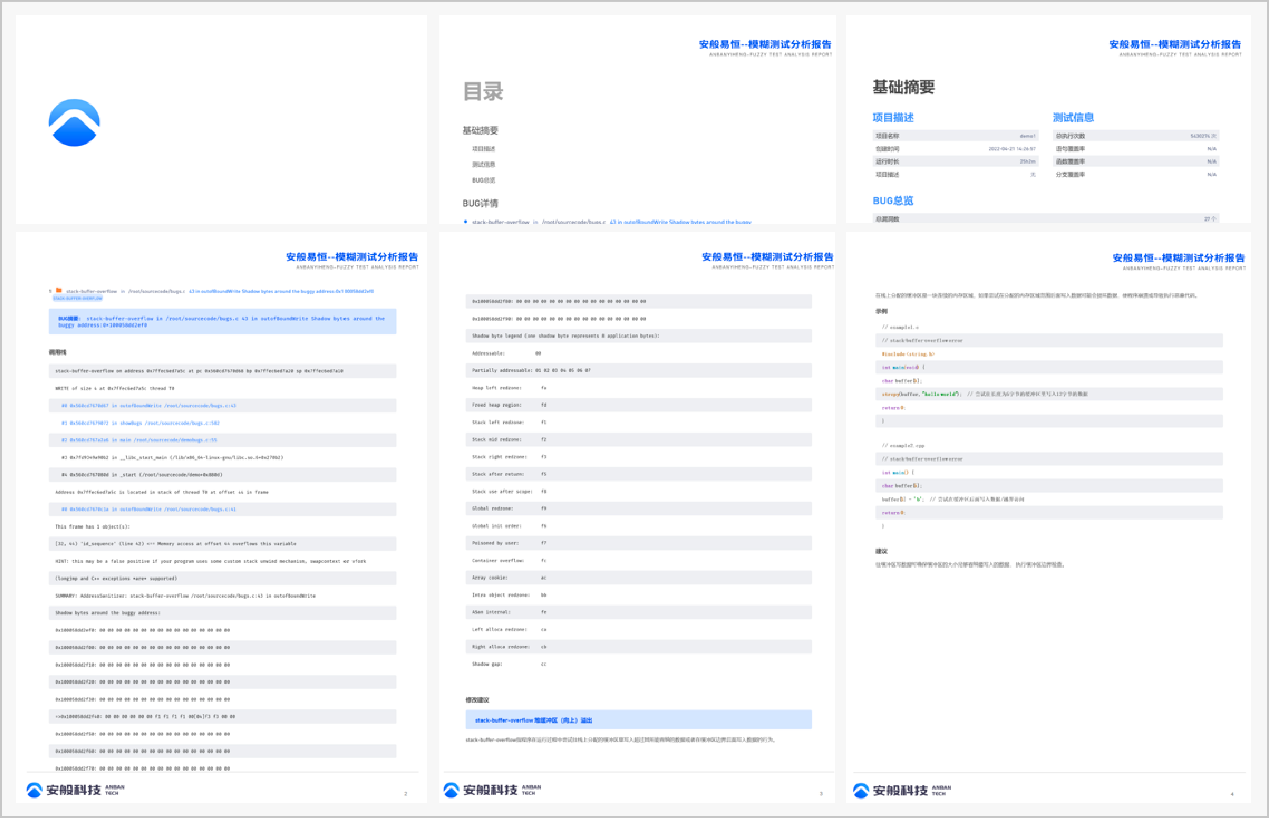Screen dimensions: 1269x818
Task: Select the 目录 table of contents page thumbnail
Action: [x=636, y=119]
